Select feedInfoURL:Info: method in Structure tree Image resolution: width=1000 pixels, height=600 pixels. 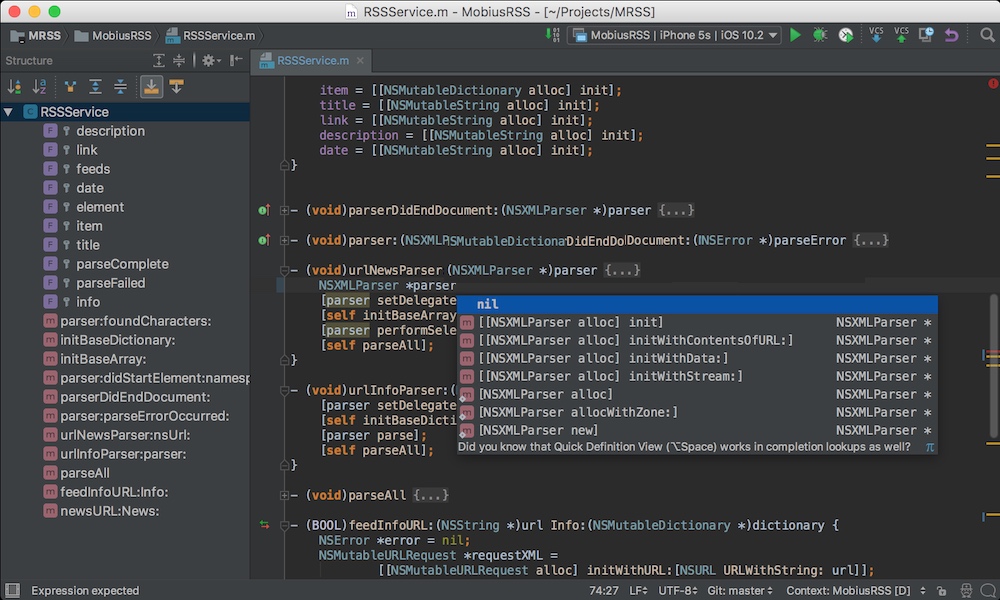point(114,492)
